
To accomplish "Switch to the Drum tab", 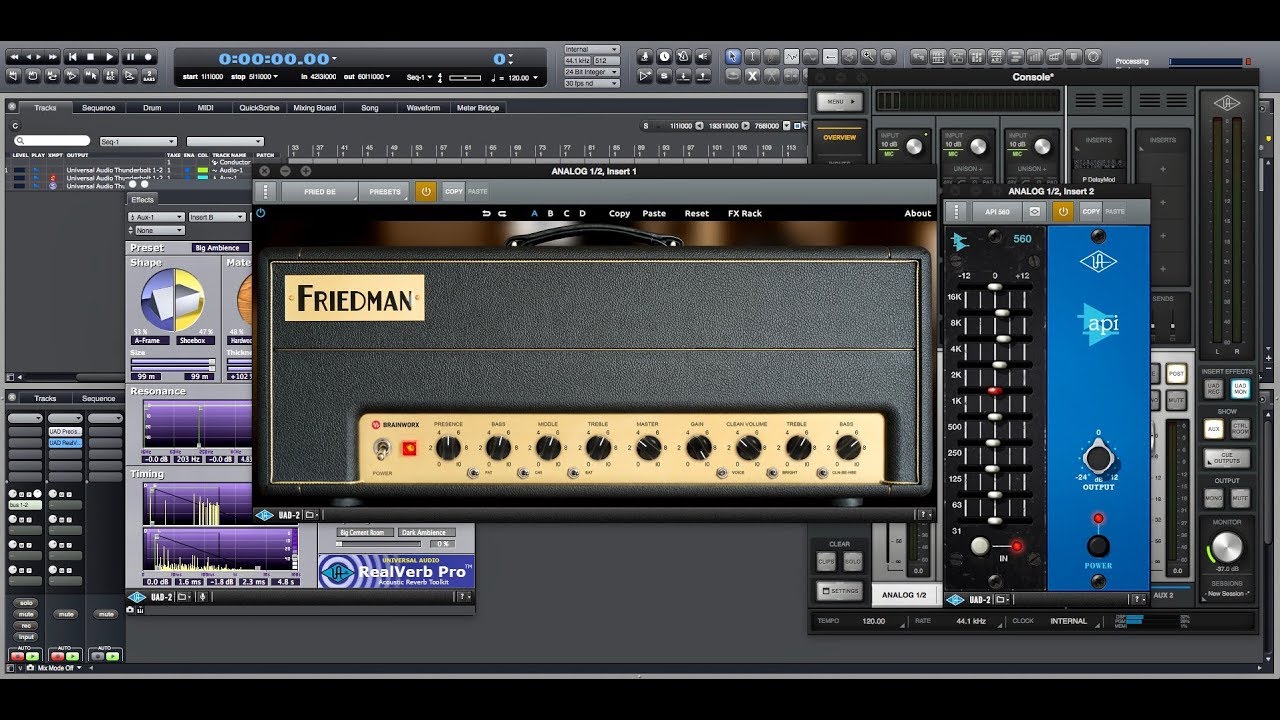I will coord(152,108).
